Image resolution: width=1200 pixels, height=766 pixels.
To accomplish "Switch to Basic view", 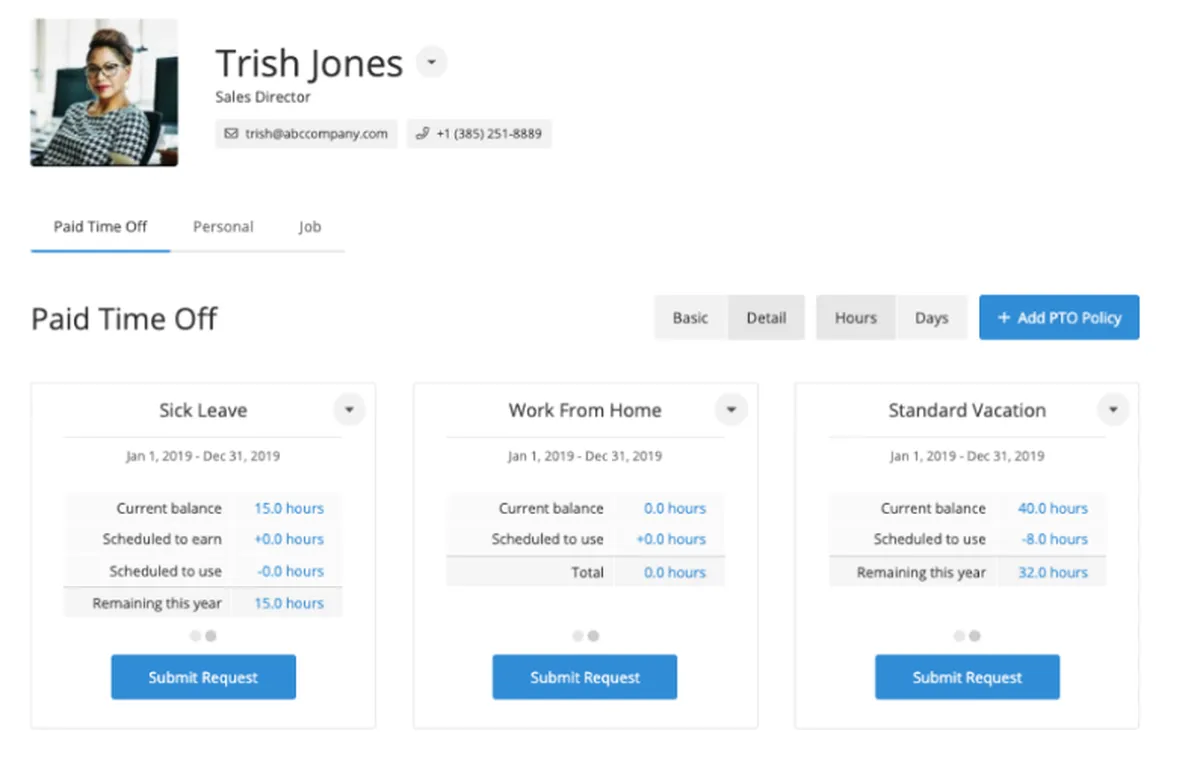I will 690,318.
